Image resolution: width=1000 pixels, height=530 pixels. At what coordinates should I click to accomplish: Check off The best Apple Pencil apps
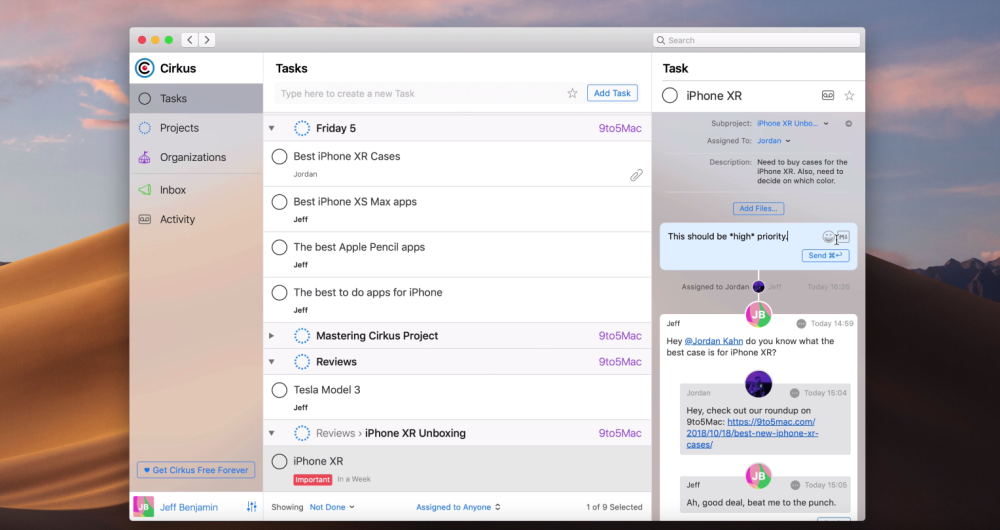(x=280, y=247)
